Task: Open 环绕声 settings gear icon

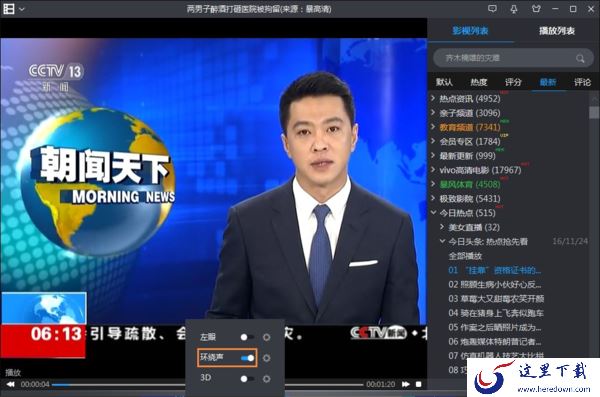Action: point(267,358)
